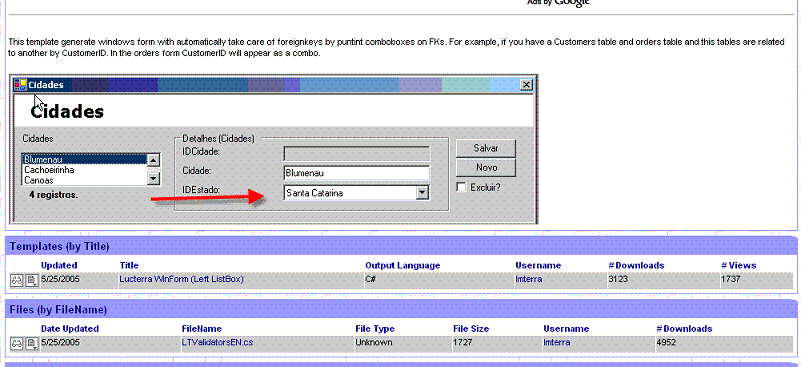The height and width of the screenshot is (367, 801).
Task: Click the Cidades window title bar icon
Action: click(20, 84)
